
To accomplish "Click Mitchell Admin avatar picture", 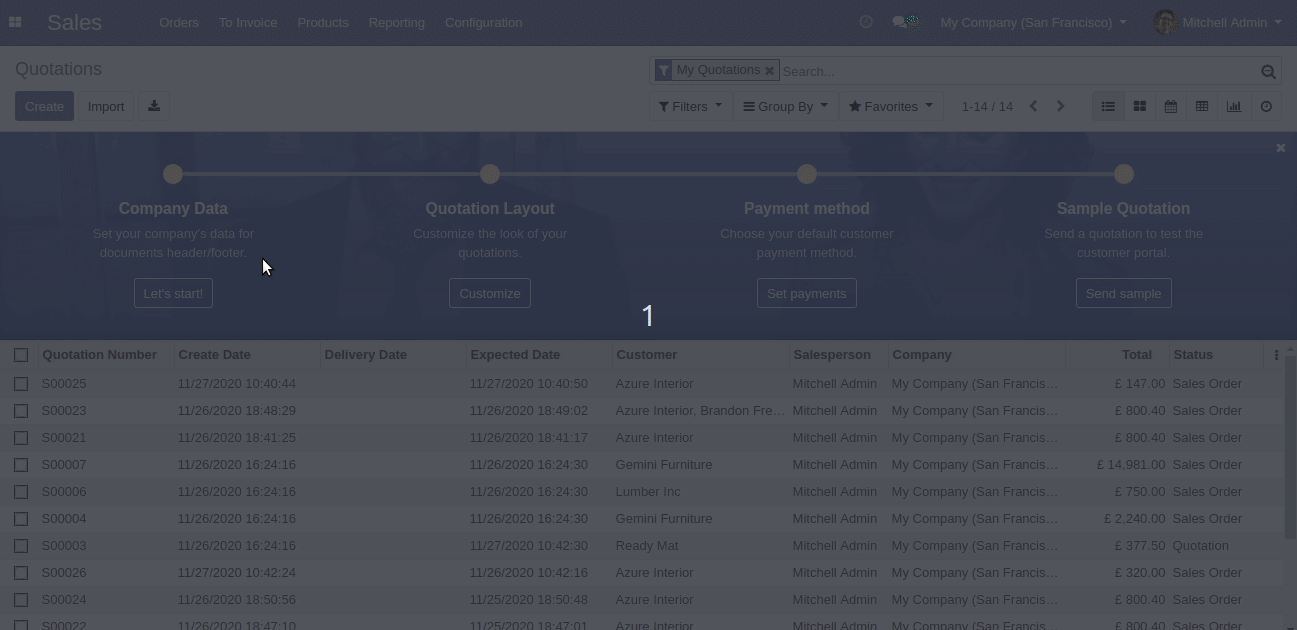I will coord(1165,22).
